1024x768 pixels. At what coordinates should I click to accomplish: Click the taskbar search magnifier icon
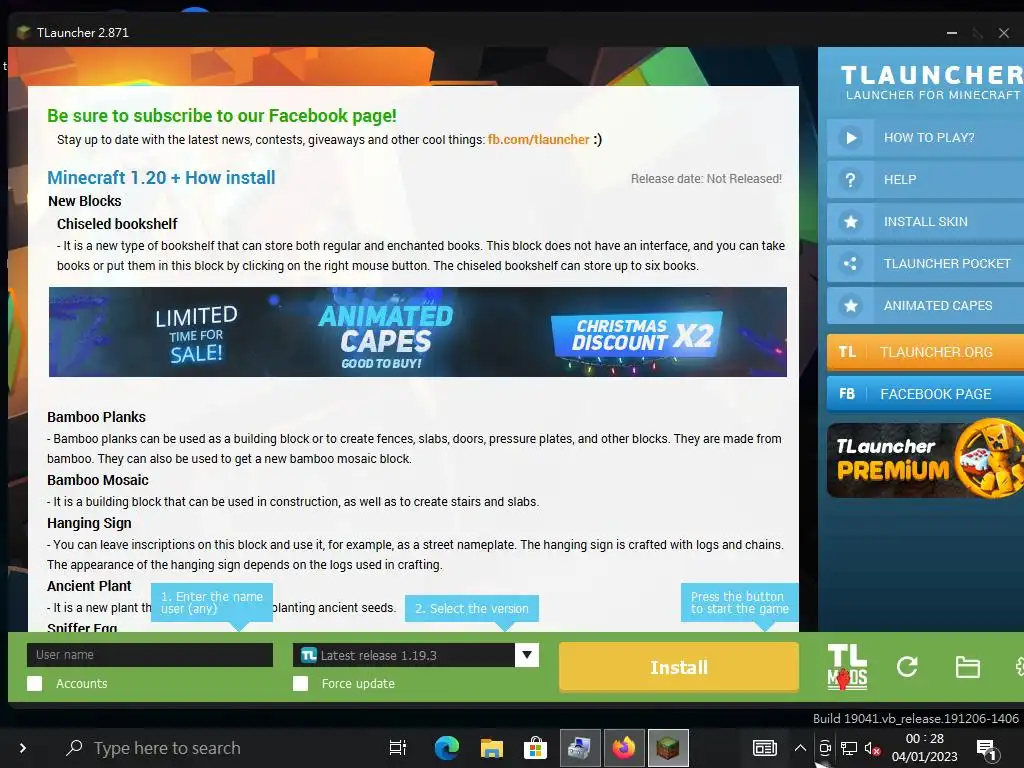pyautogui.click(x=74, y=747)
